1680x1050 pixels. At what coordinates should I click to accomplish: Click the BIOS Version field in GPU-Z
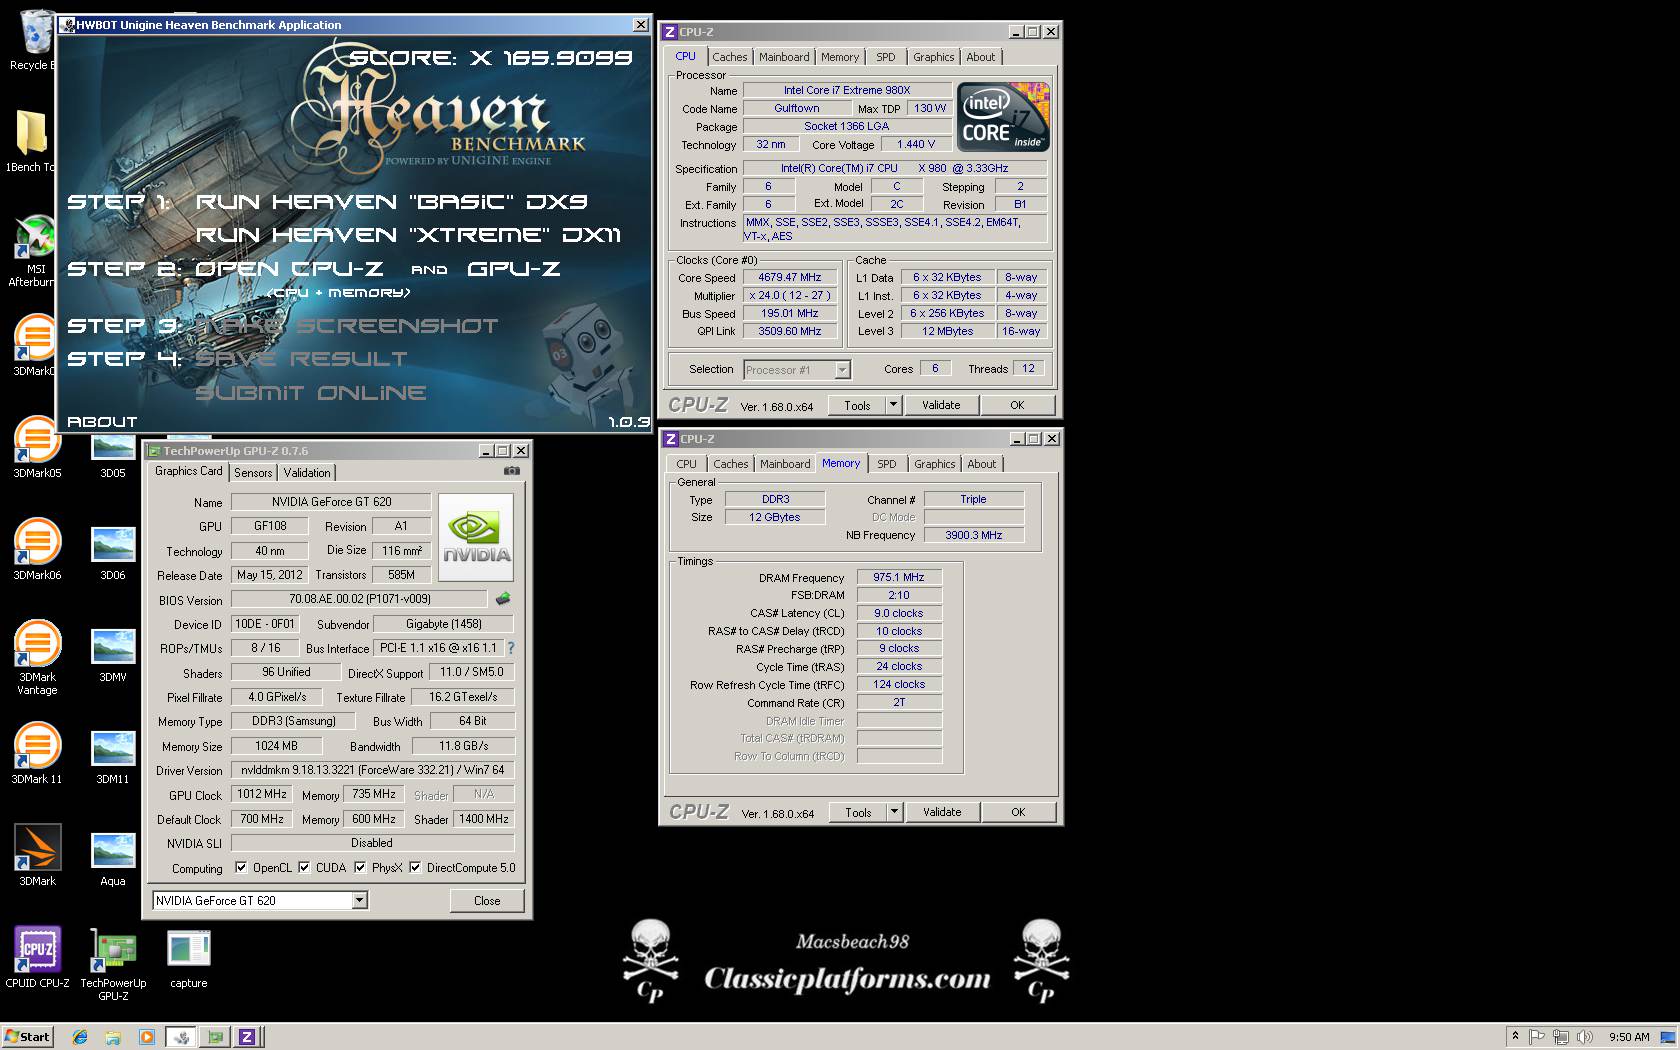click(360, 599)
